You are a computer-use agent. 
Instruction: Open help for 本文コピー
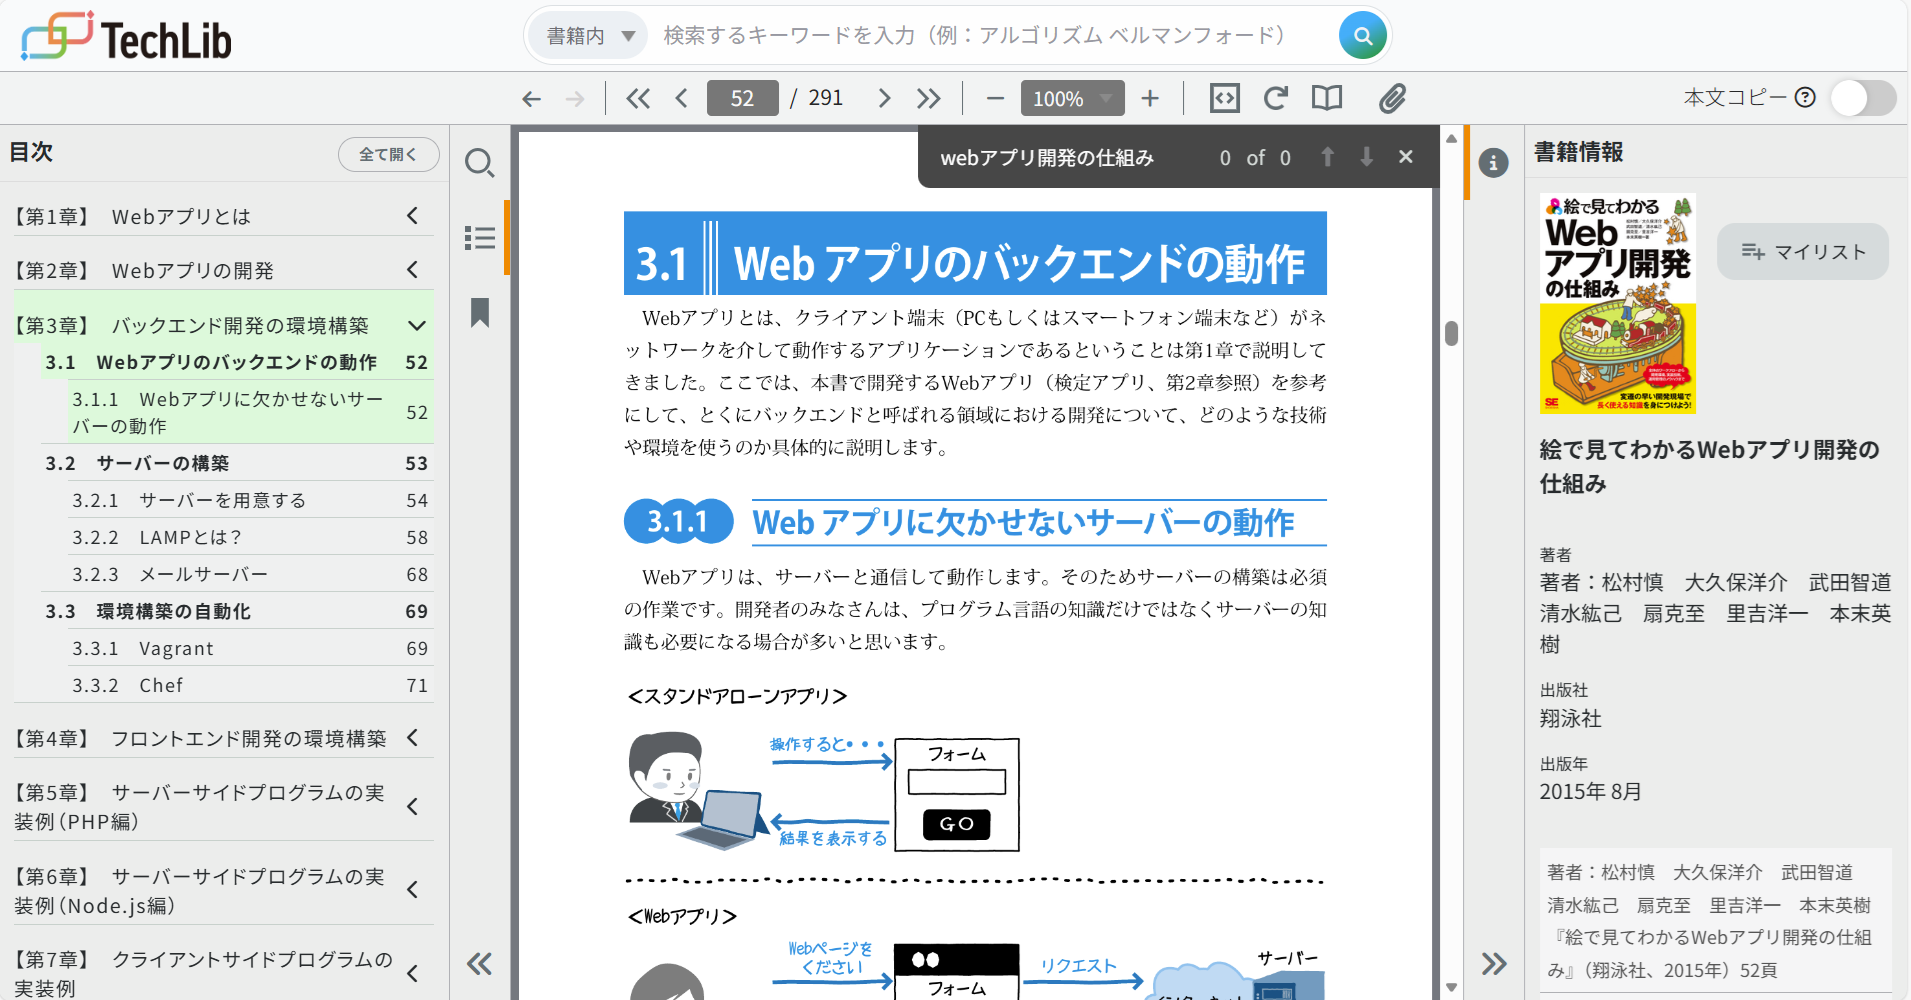[x=1805, y=97]
